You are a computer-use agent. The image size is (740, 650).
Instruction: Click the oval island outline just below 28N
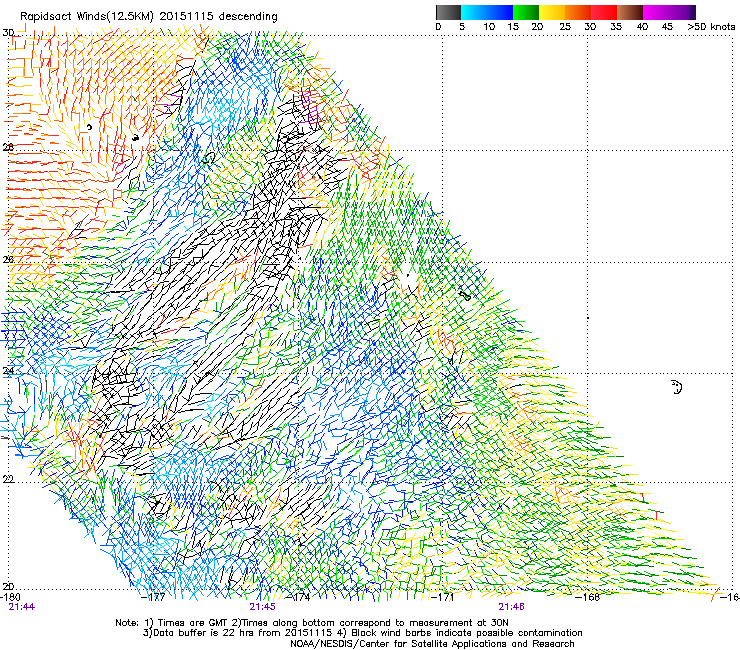tap(208, 158)
